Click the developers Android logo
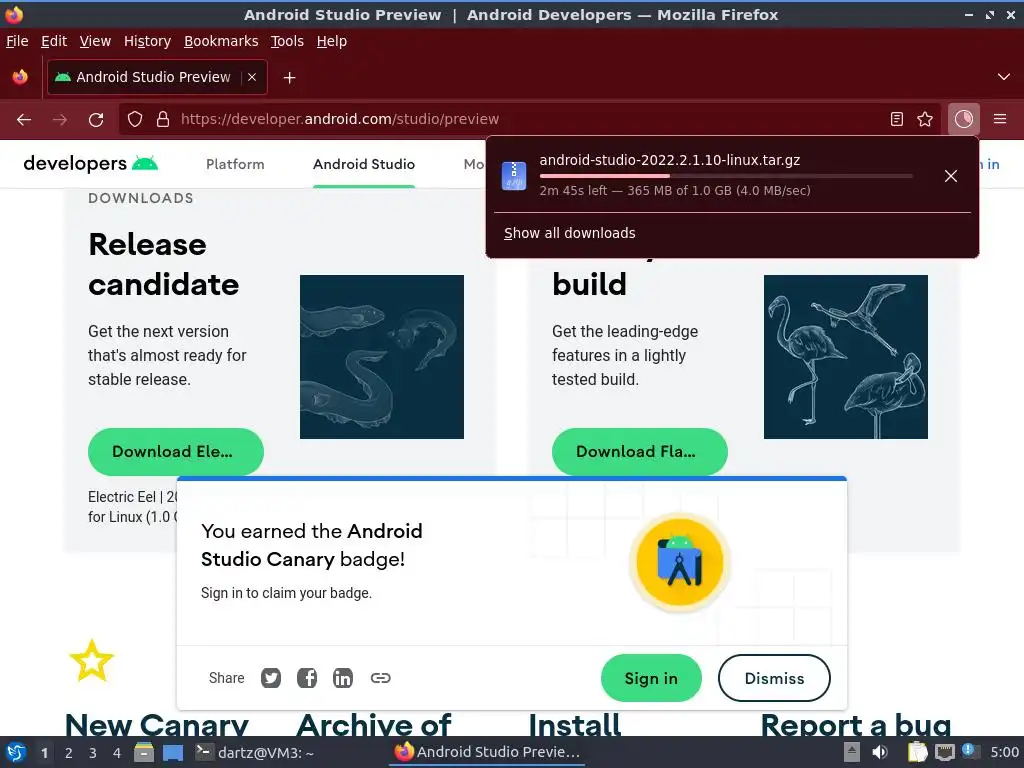This screenshot has height=768, width=1024. [90, 163]
